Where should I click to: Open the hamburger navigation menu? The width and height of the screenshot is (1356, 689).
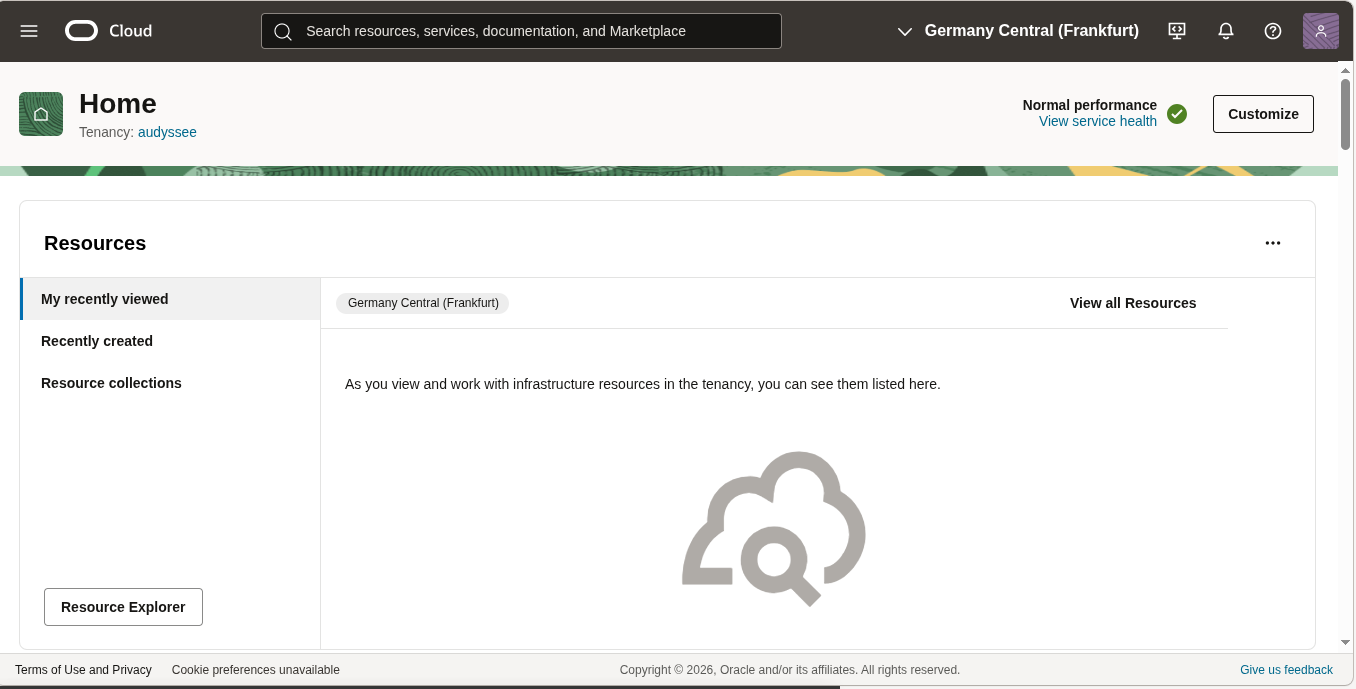pos(29,31)
